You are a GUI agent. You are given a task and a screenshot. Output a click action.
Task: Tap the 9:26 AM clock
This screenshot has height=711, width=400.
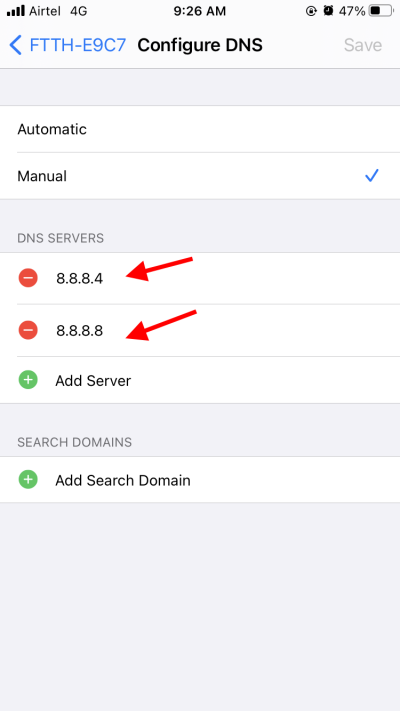pos(200,11)
